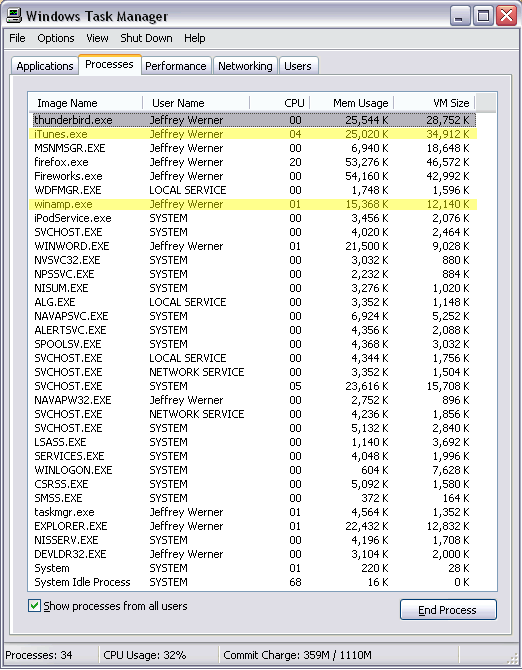The height and width of the screenshot is (670, 522).
Task: Click the End Process button
Action: point(448,609)
